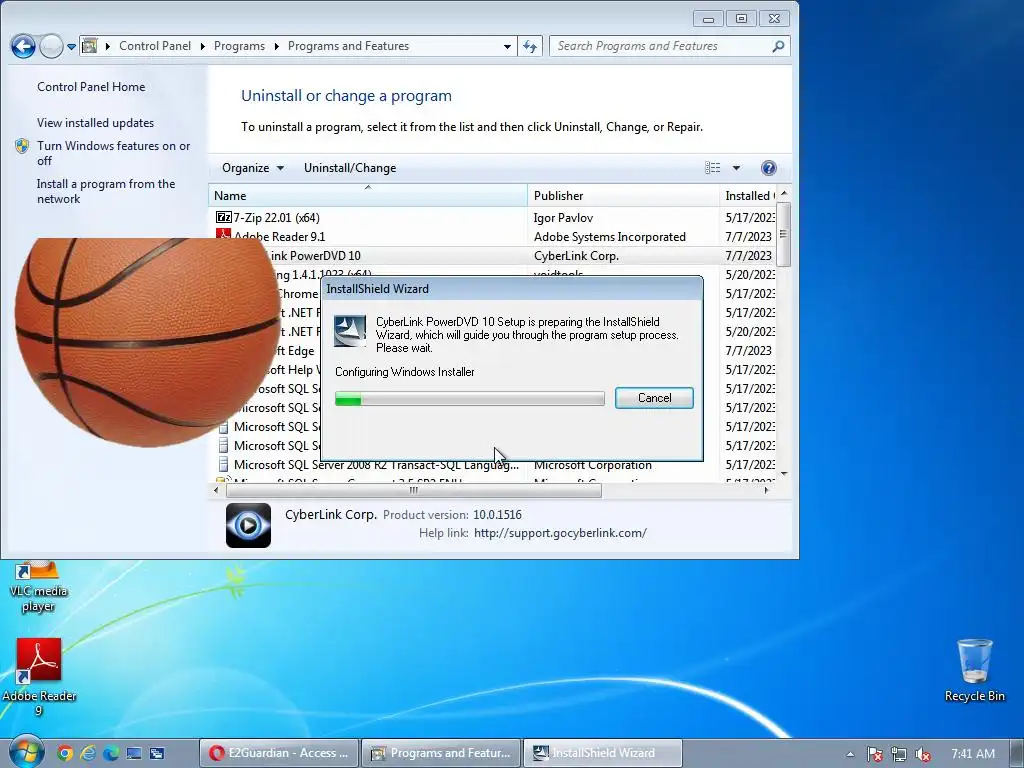Sort by the Publisher column header
Viewport: 1024px width, 768px height.
click(x=623, y=195)
